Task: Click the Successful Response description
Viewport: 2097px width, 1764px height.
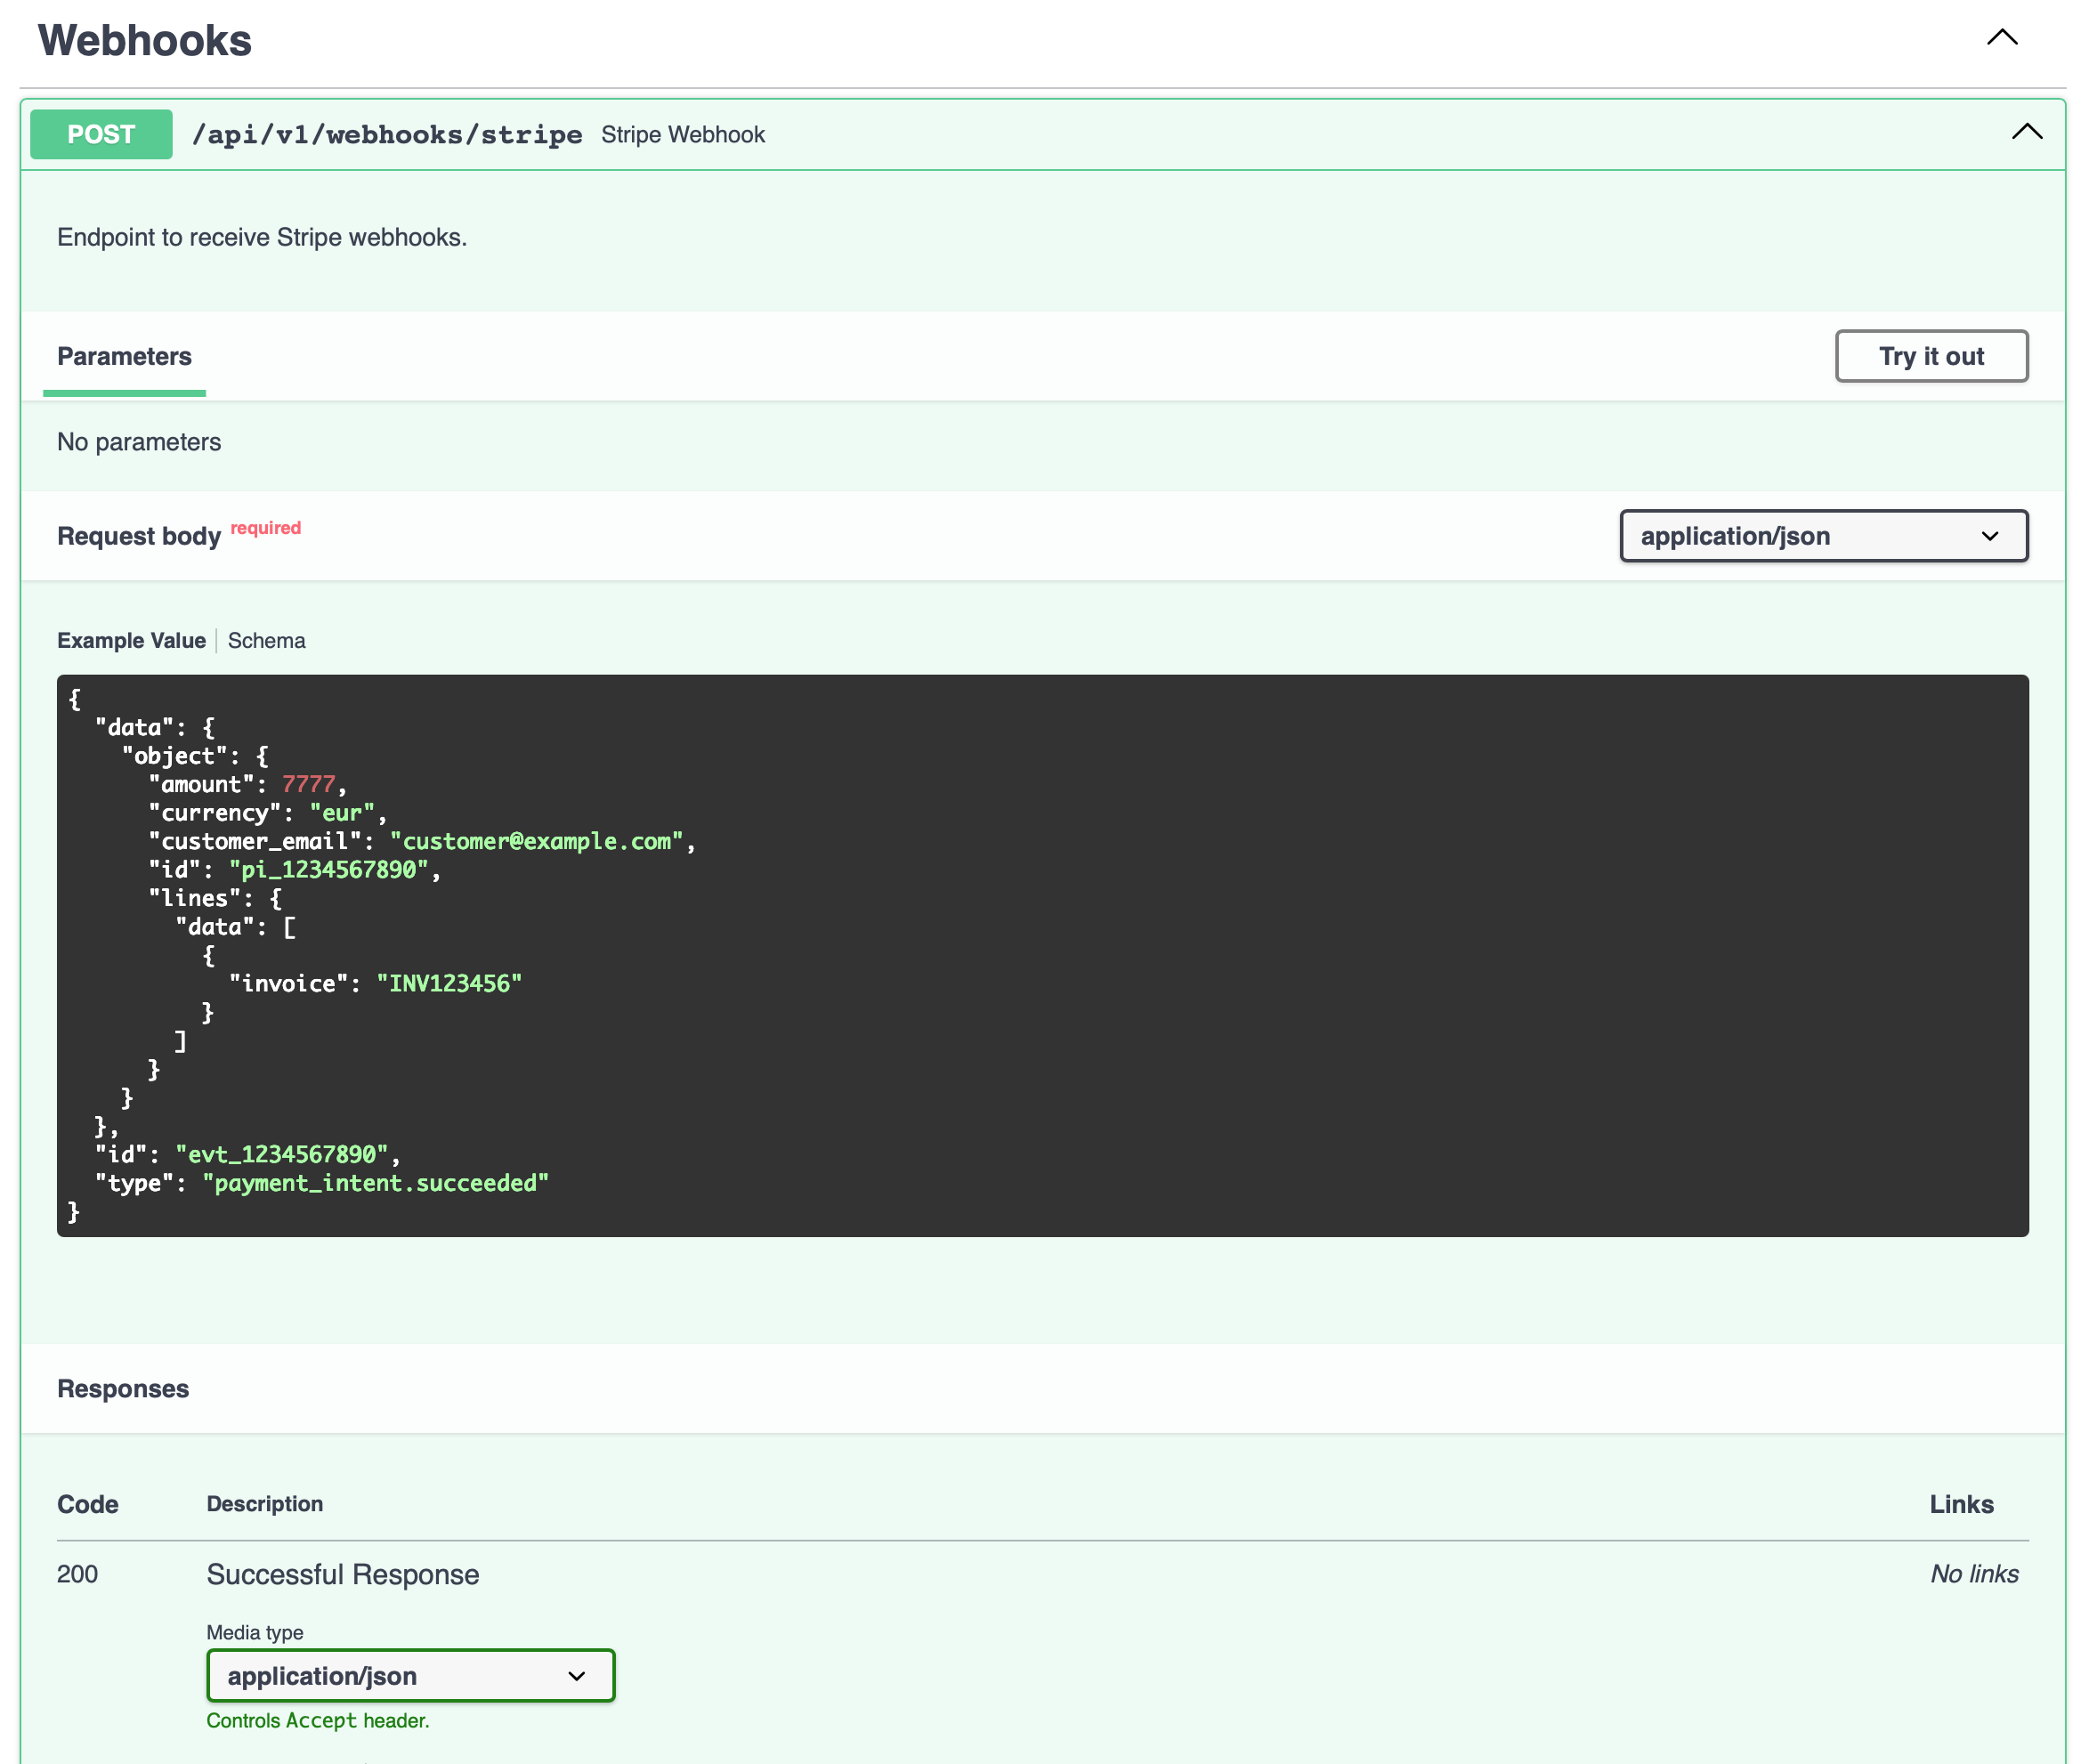Action: (x=343, y=1574)
